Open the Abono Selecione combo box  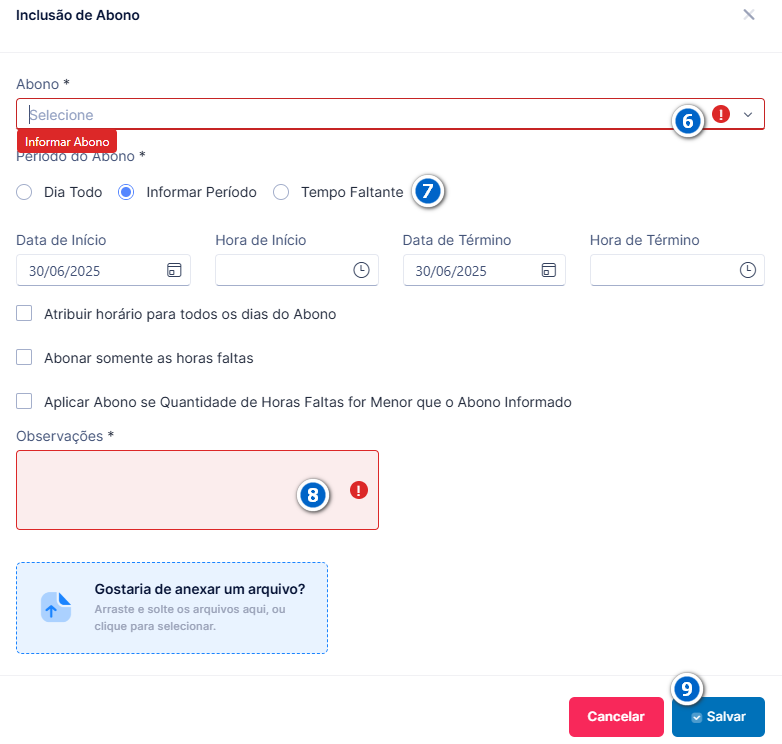[390, 114]
